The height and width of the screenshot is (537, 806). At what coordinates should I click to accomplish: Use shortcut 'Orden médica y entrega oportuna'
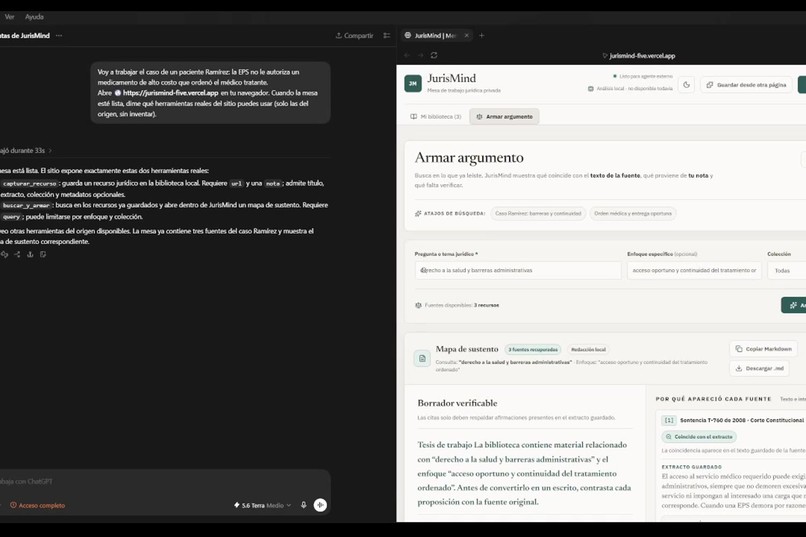pos(633,213)
